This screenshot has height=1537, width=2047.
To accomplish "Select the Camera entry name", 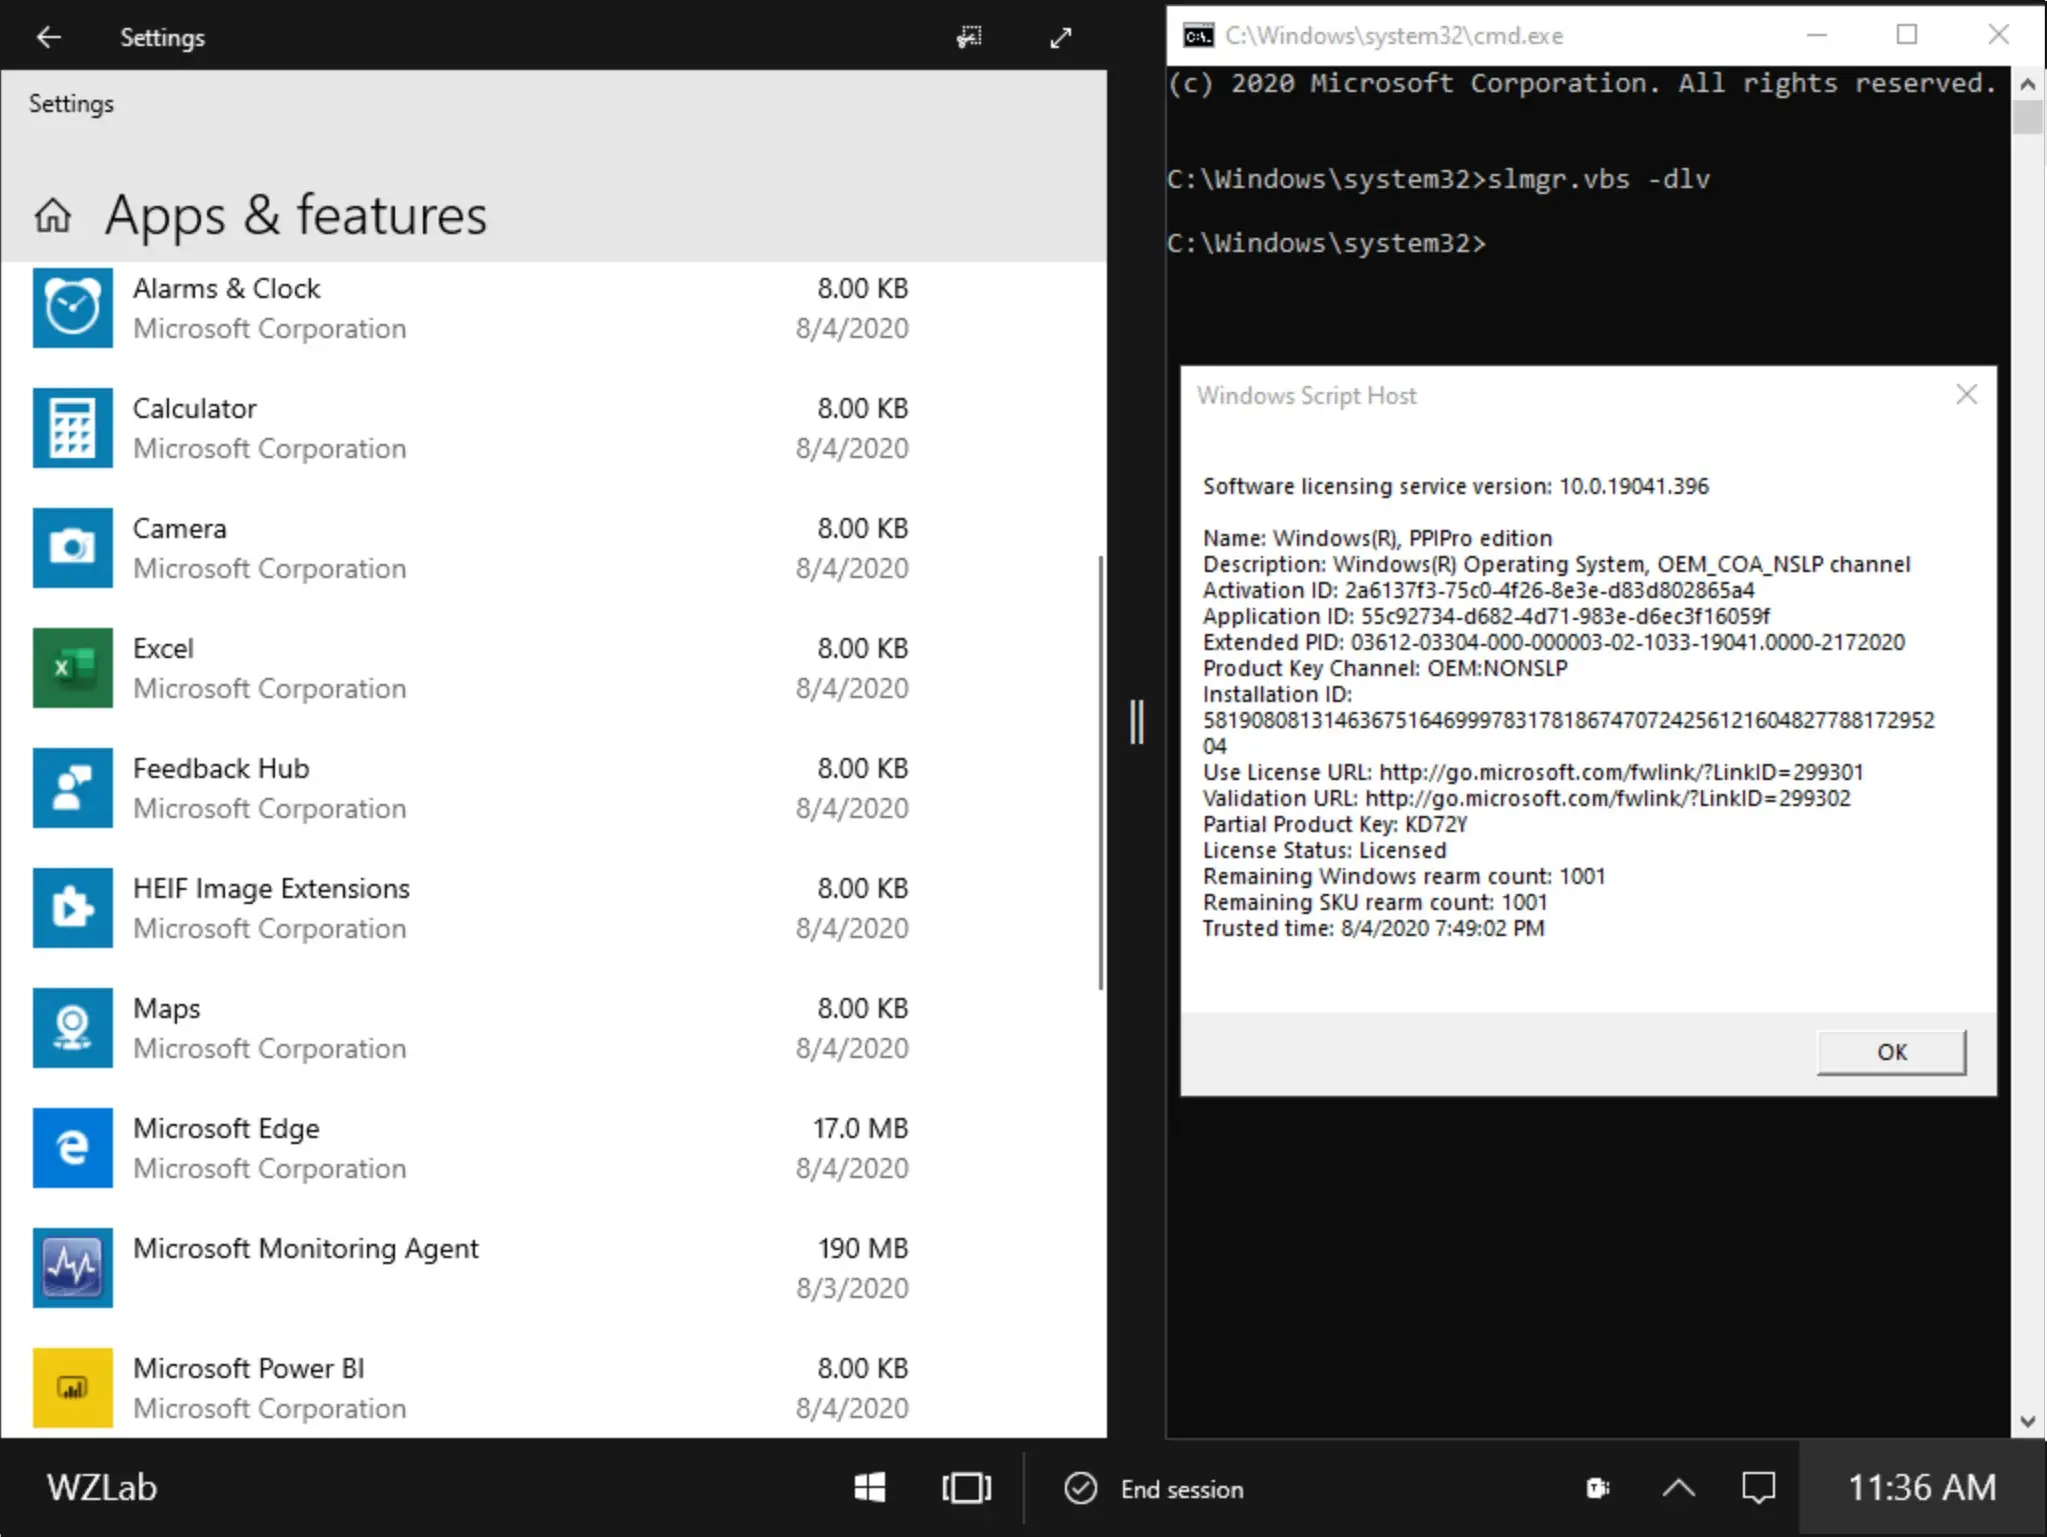I will tap(180, 529).
